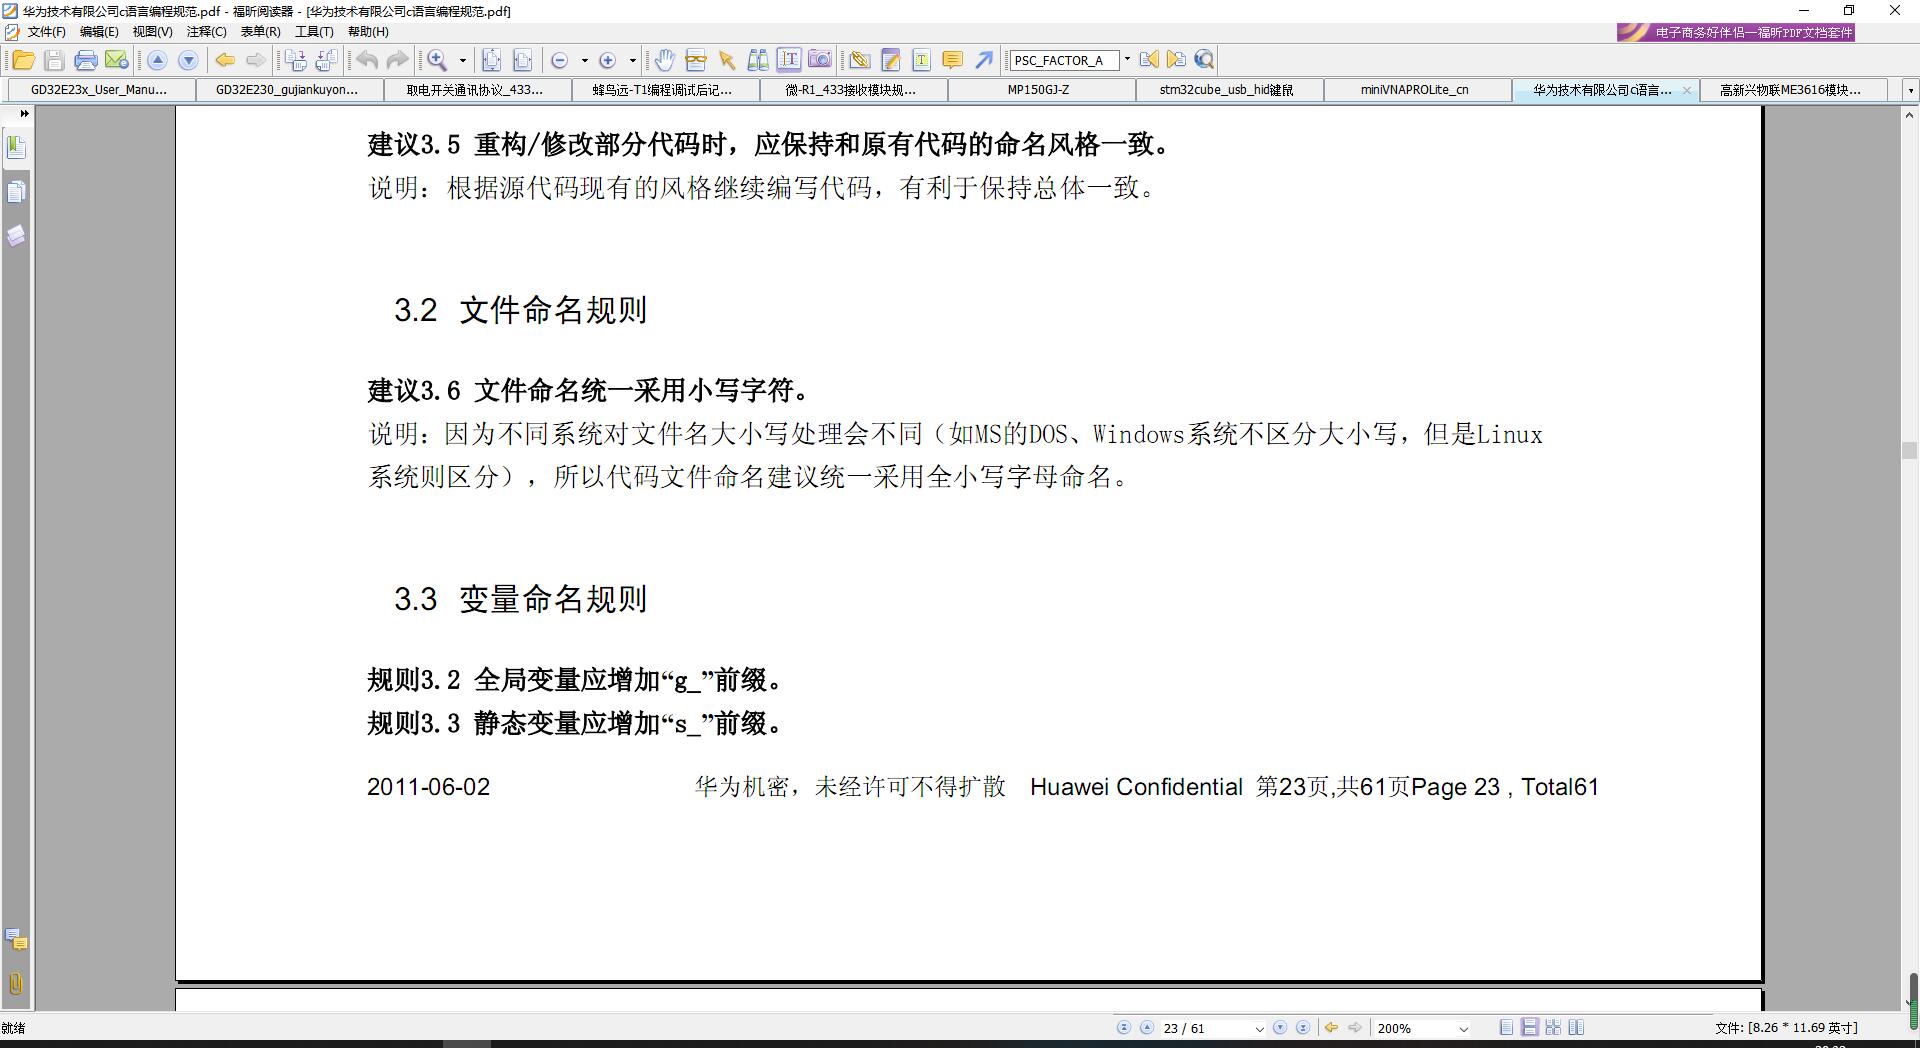The image size is (1920, 1048).
Task: Expand the PSC_FACTOR_A search dropdown
Action: (1127, 60)
